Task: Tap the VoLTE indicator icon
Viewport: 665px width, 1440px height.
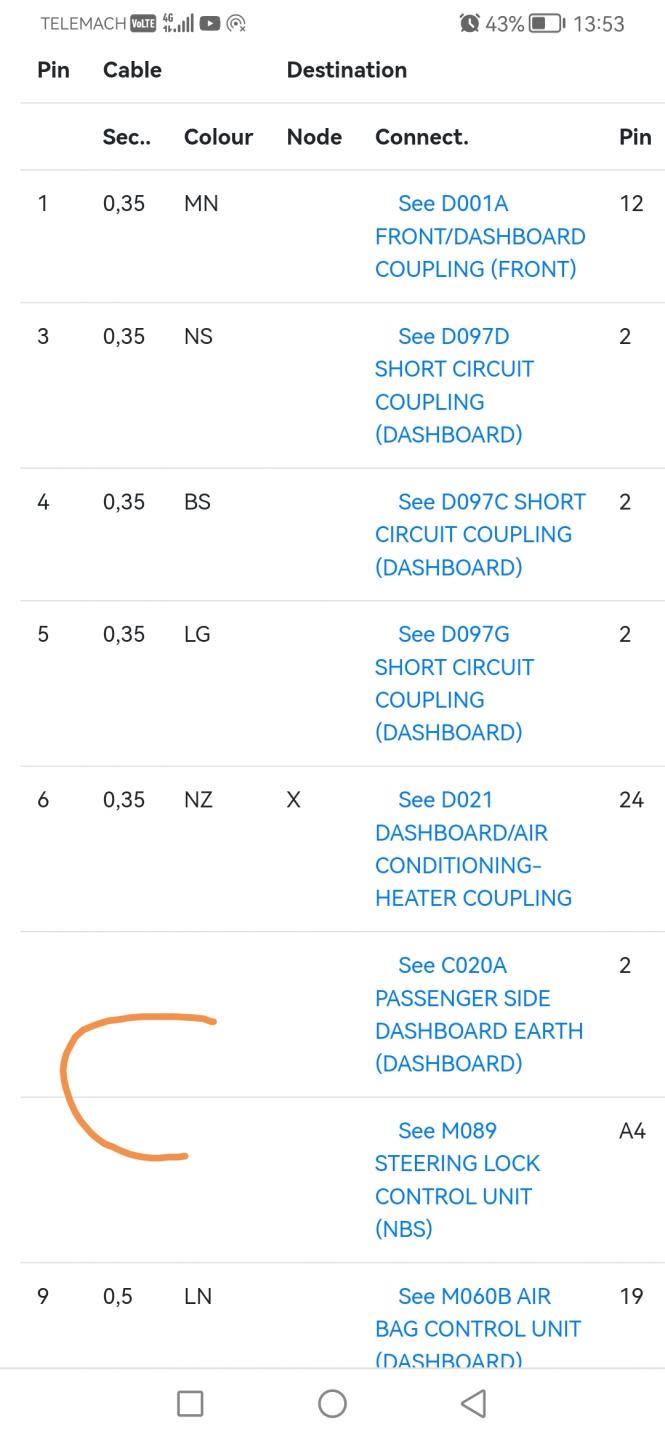Action: click(x=144, y=23)
